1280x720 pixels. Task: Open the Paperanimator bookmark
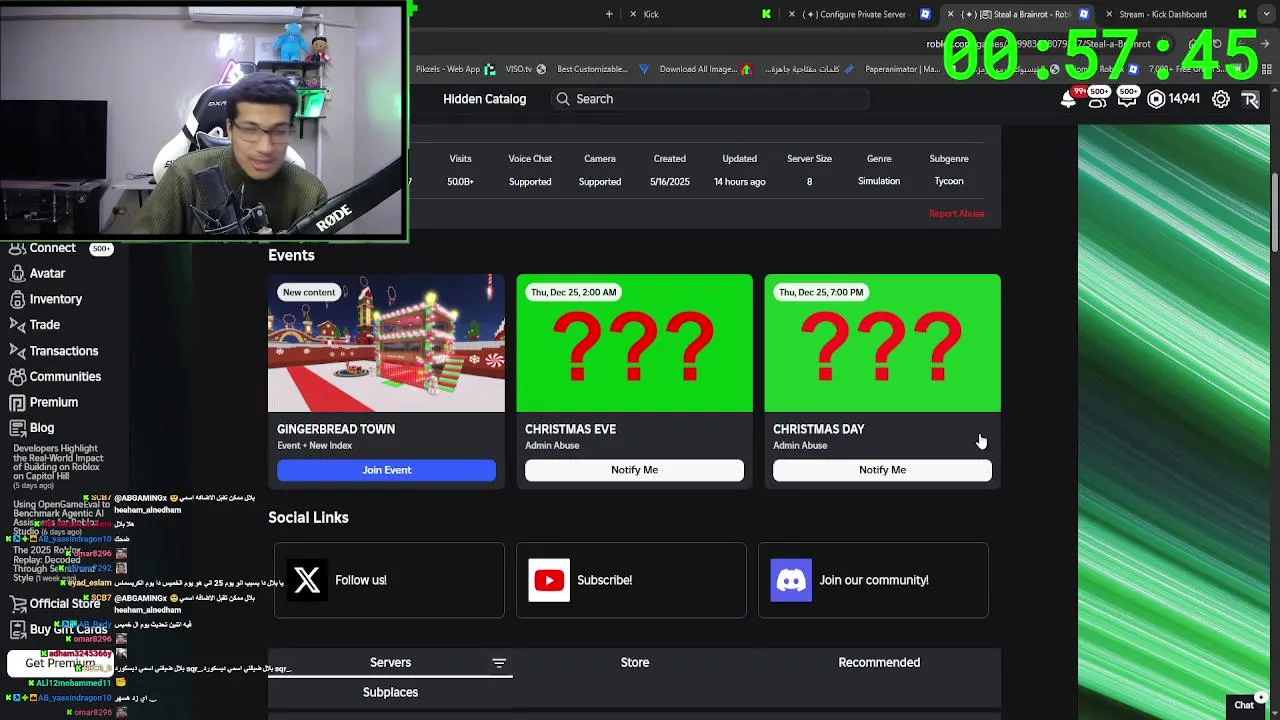902,69
